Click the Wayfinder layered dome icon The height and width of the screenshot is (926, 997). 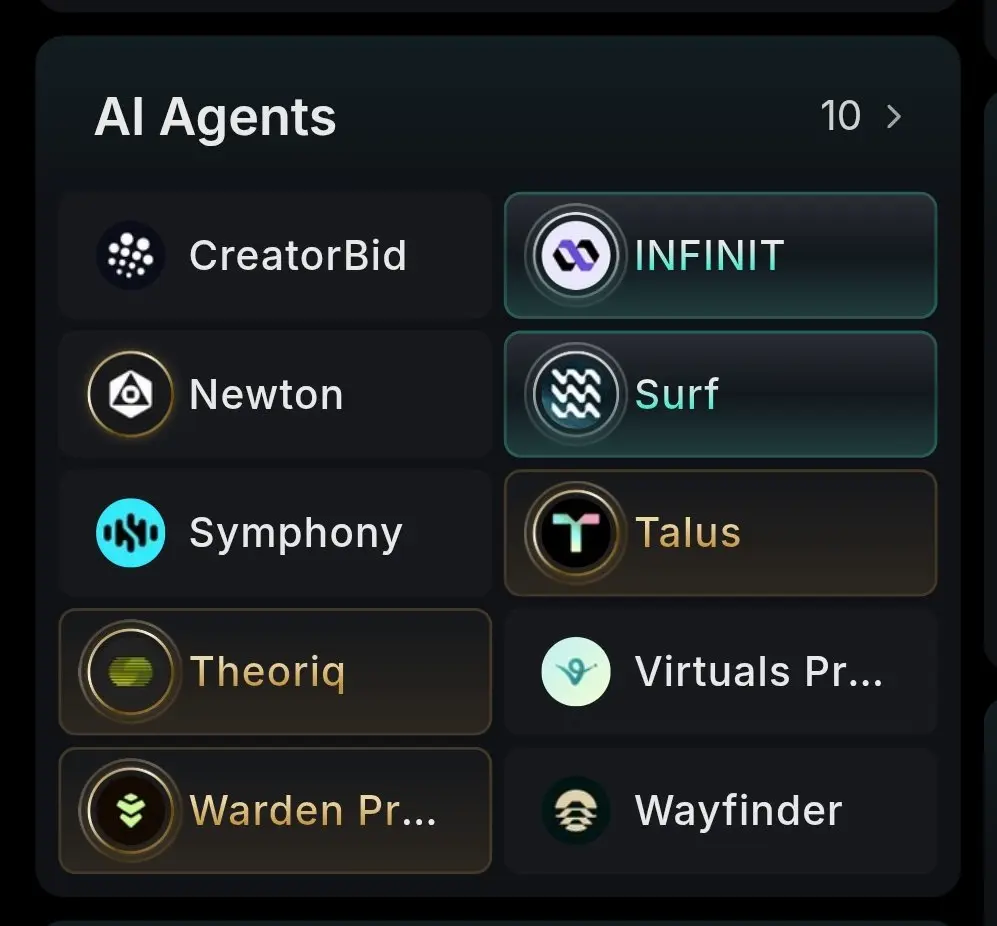coord(575,810)
